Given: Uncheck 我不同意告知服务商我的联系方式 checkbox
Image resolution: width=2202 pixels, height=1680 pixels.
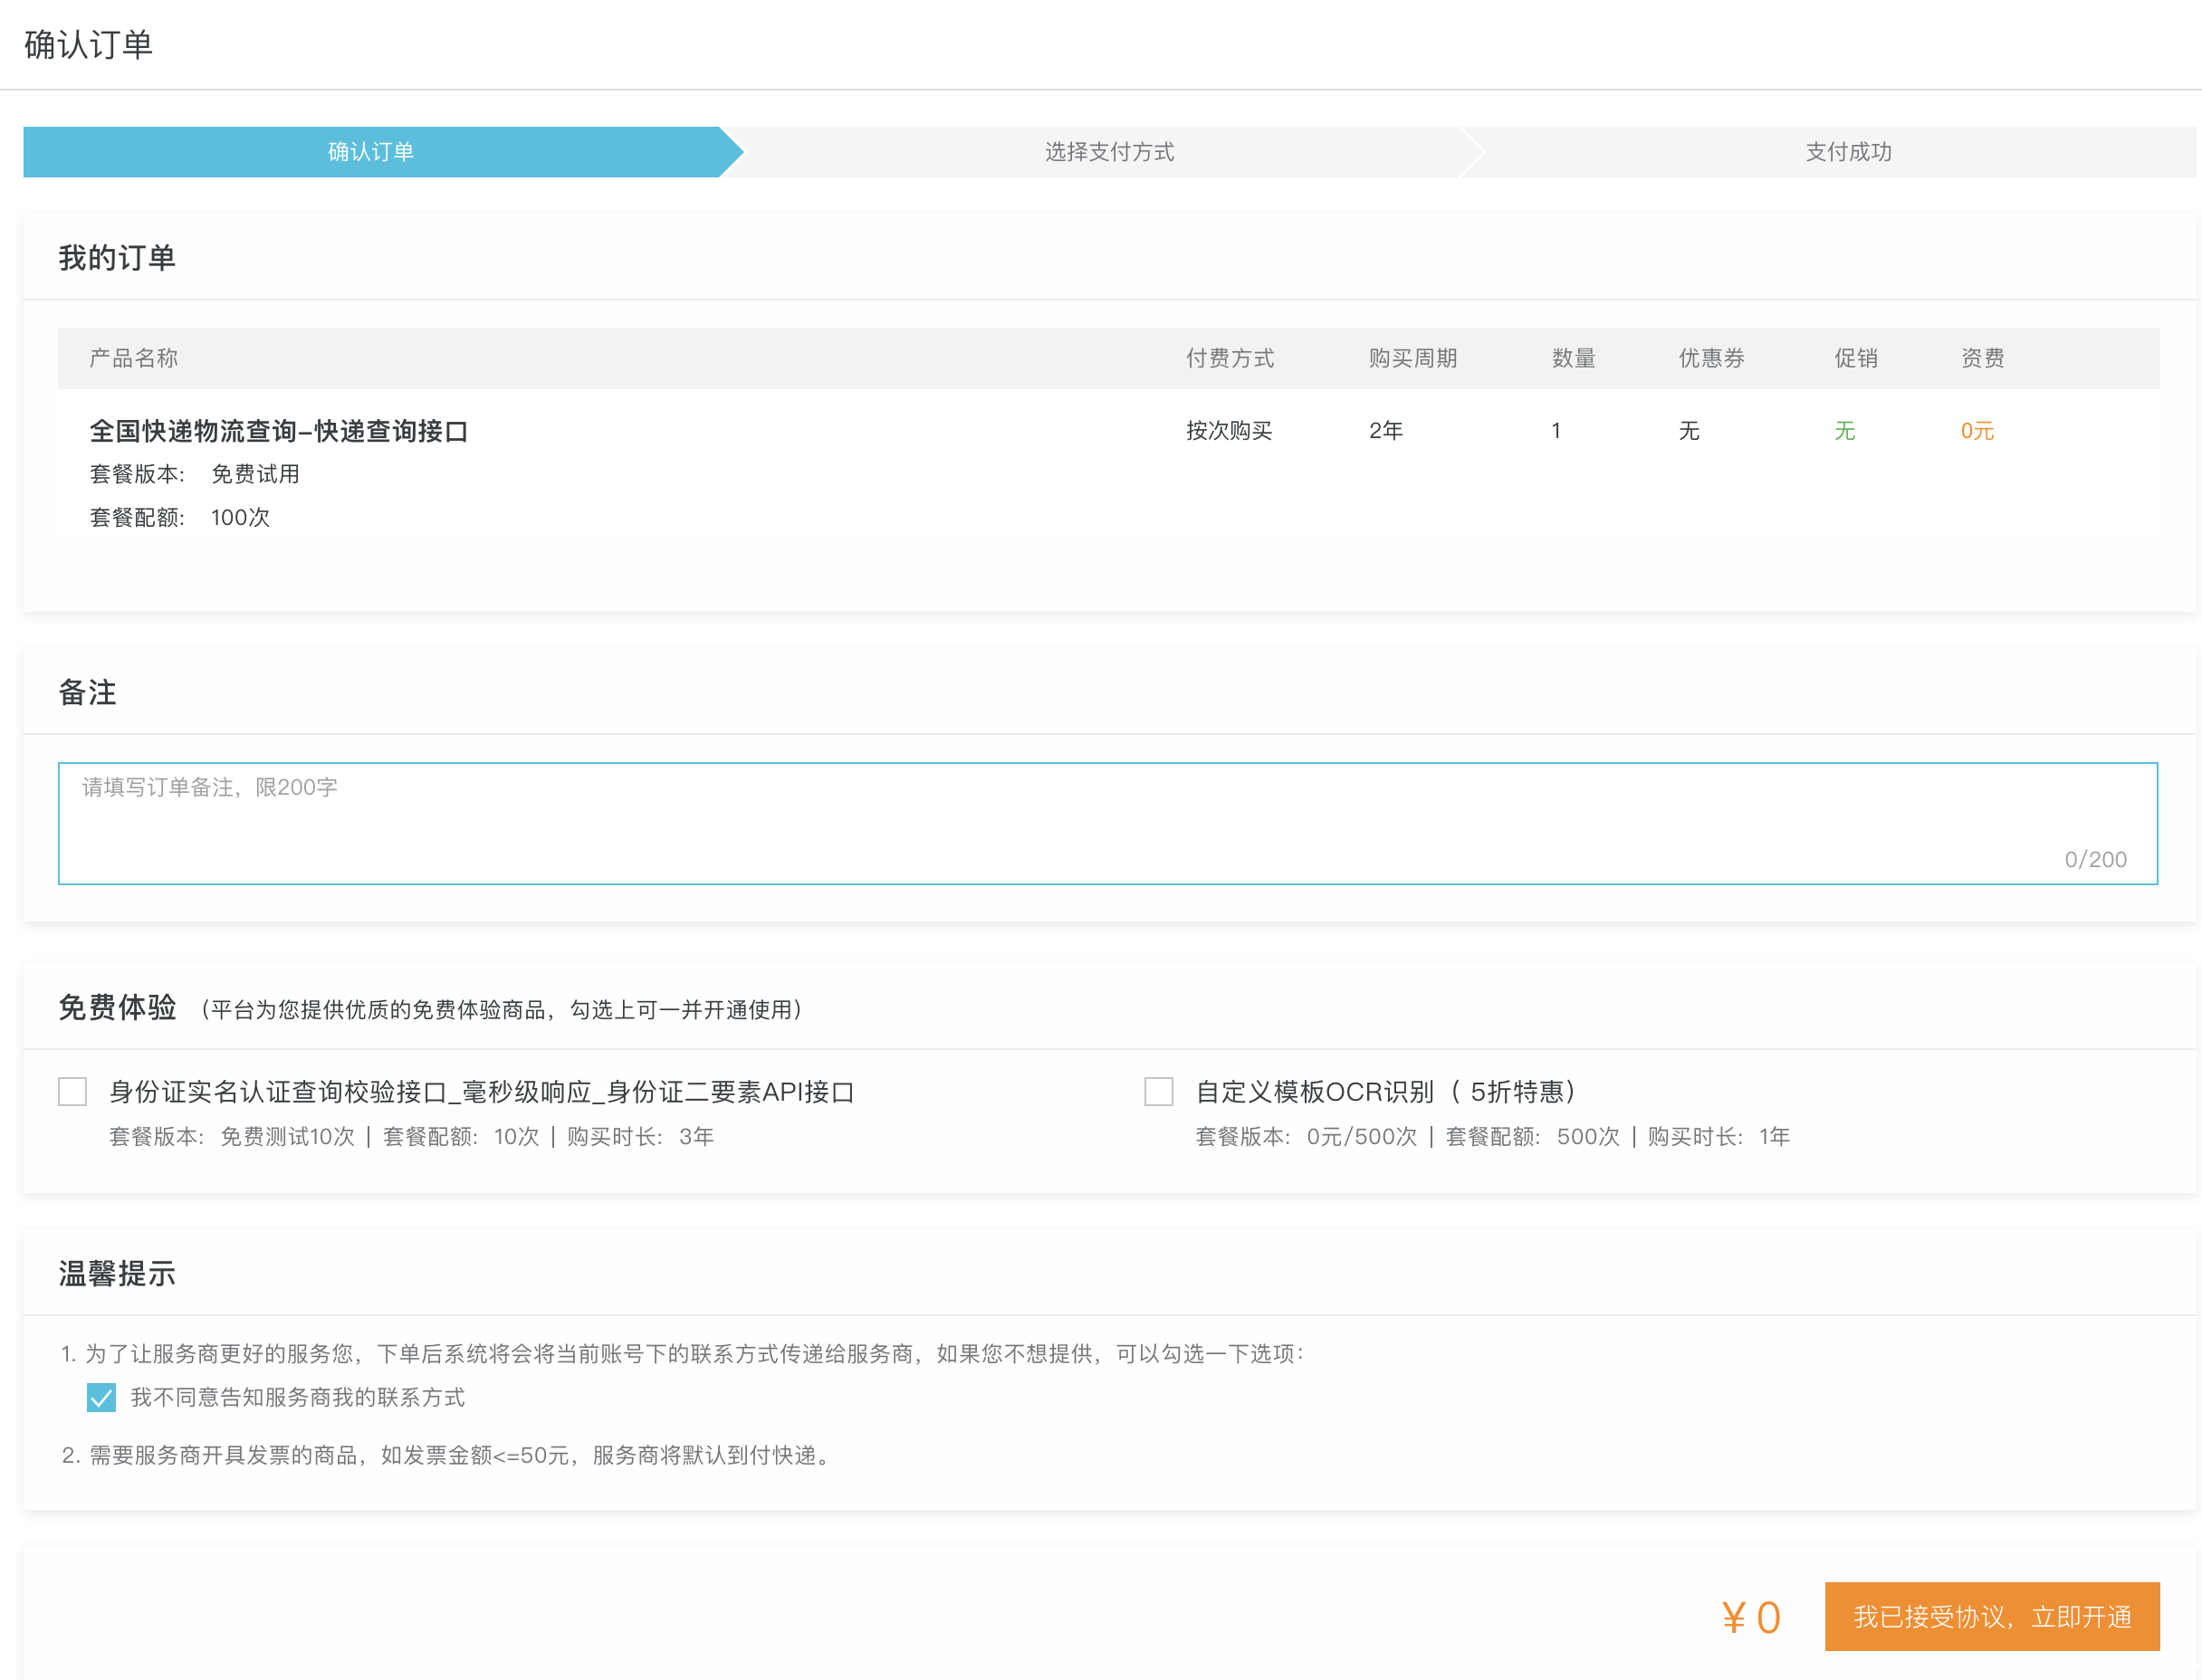Looking at the screenshot, I should coord(101,1397).
